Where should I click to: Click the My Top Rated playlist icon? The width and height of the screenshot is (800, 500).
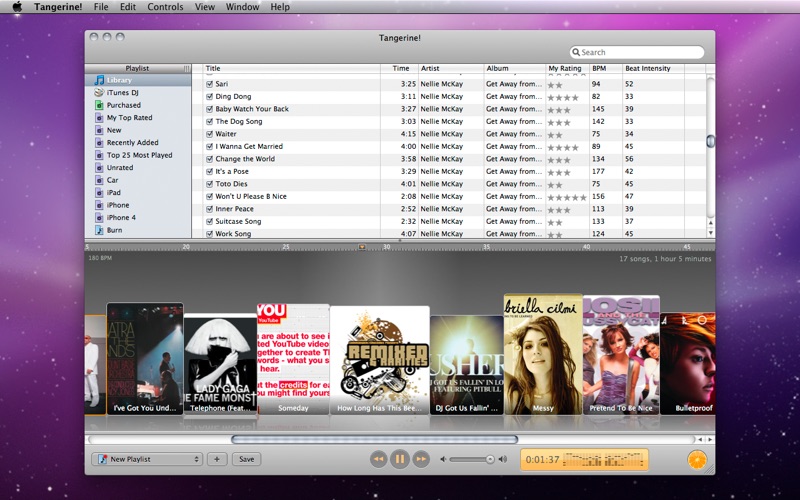coord(99,117)
